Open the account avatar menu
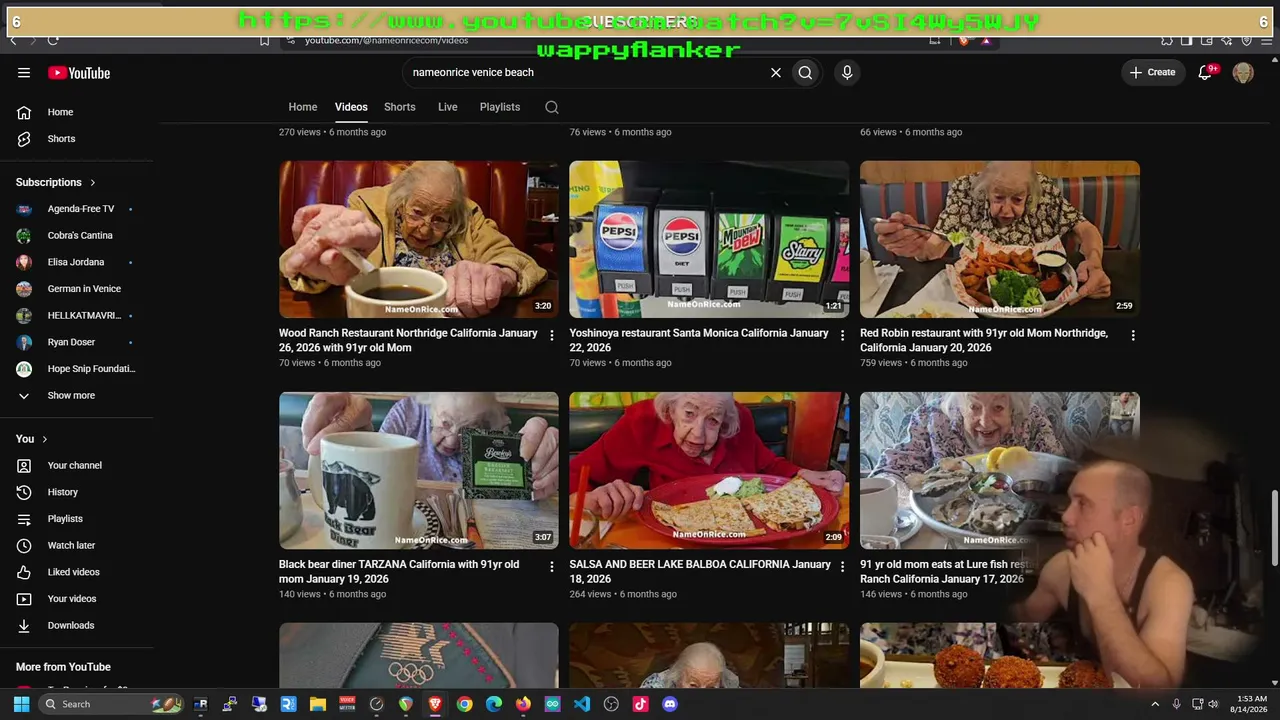The width and height of the screenshot is (1280, 720). pyautogui.click(x=1243, y=72)
